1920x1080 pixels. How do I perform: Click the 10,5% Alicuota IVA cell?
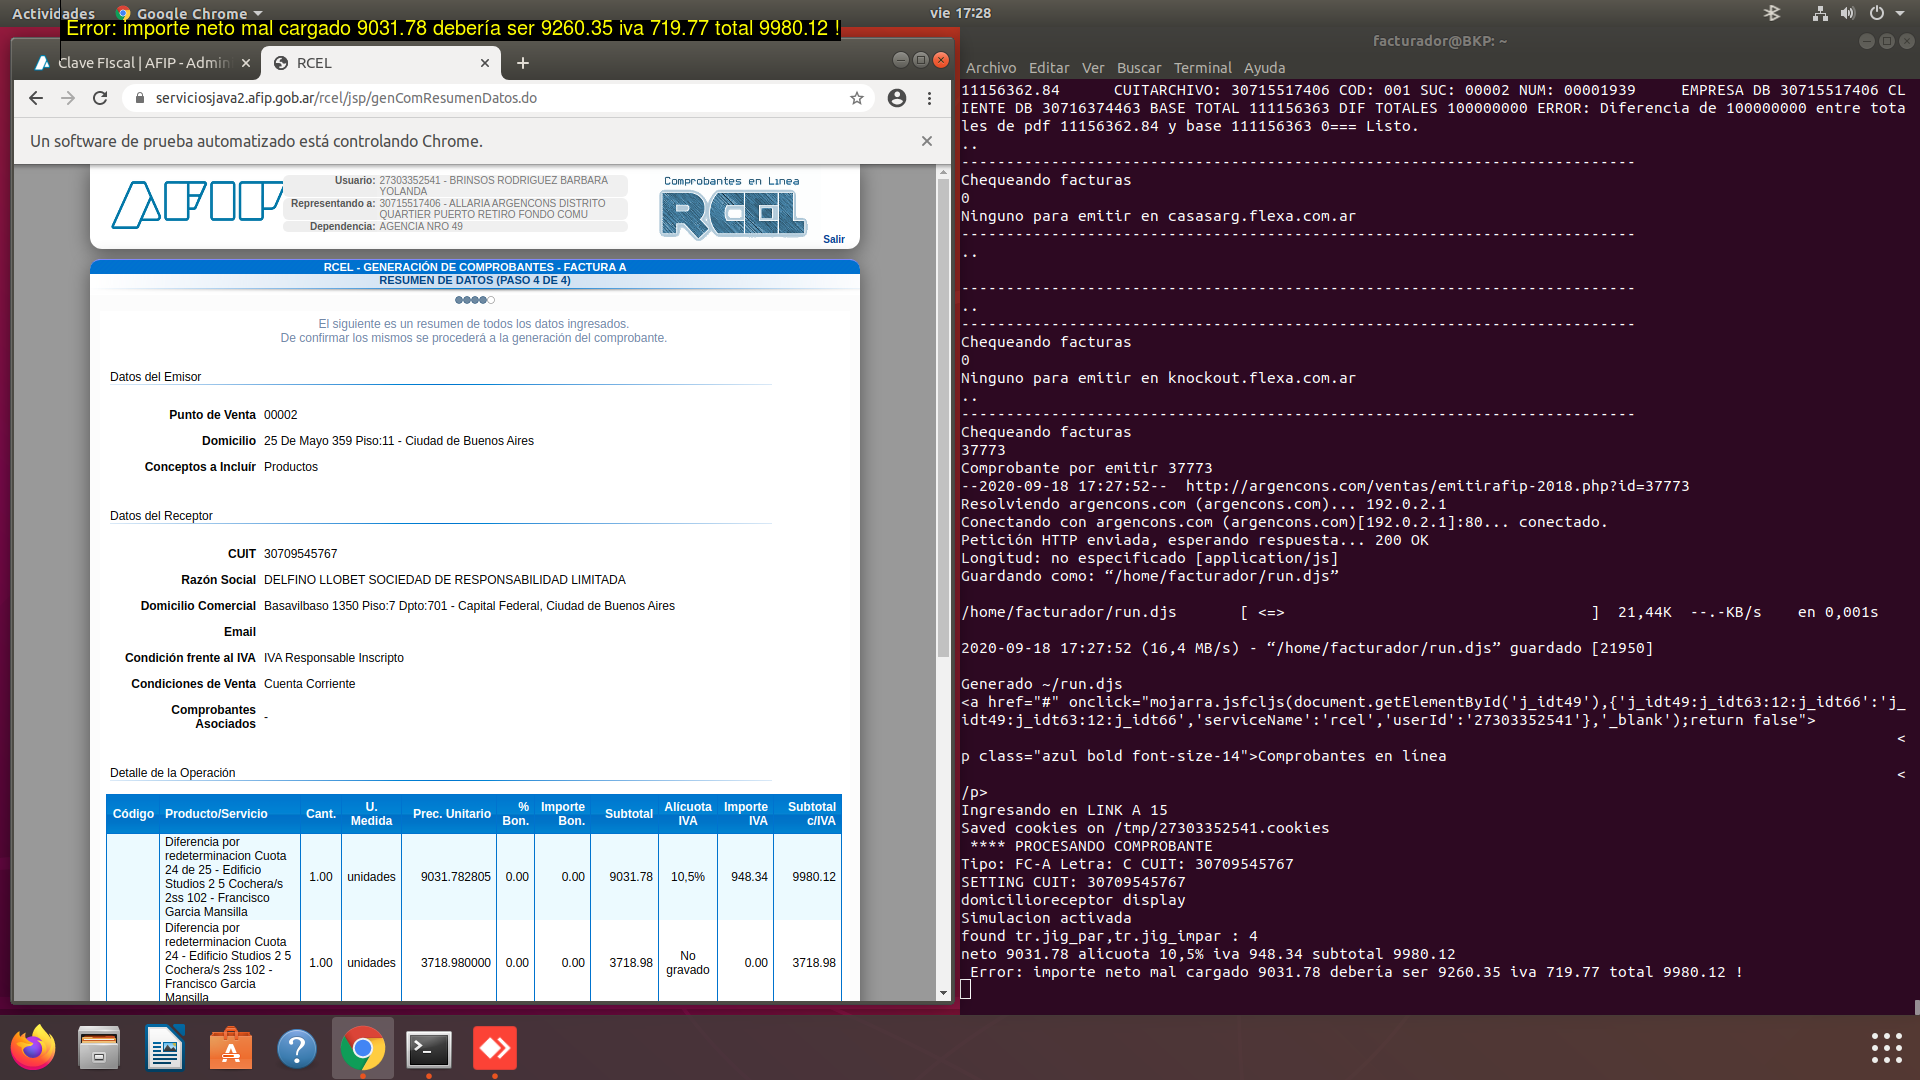click(x=688, y=877)
